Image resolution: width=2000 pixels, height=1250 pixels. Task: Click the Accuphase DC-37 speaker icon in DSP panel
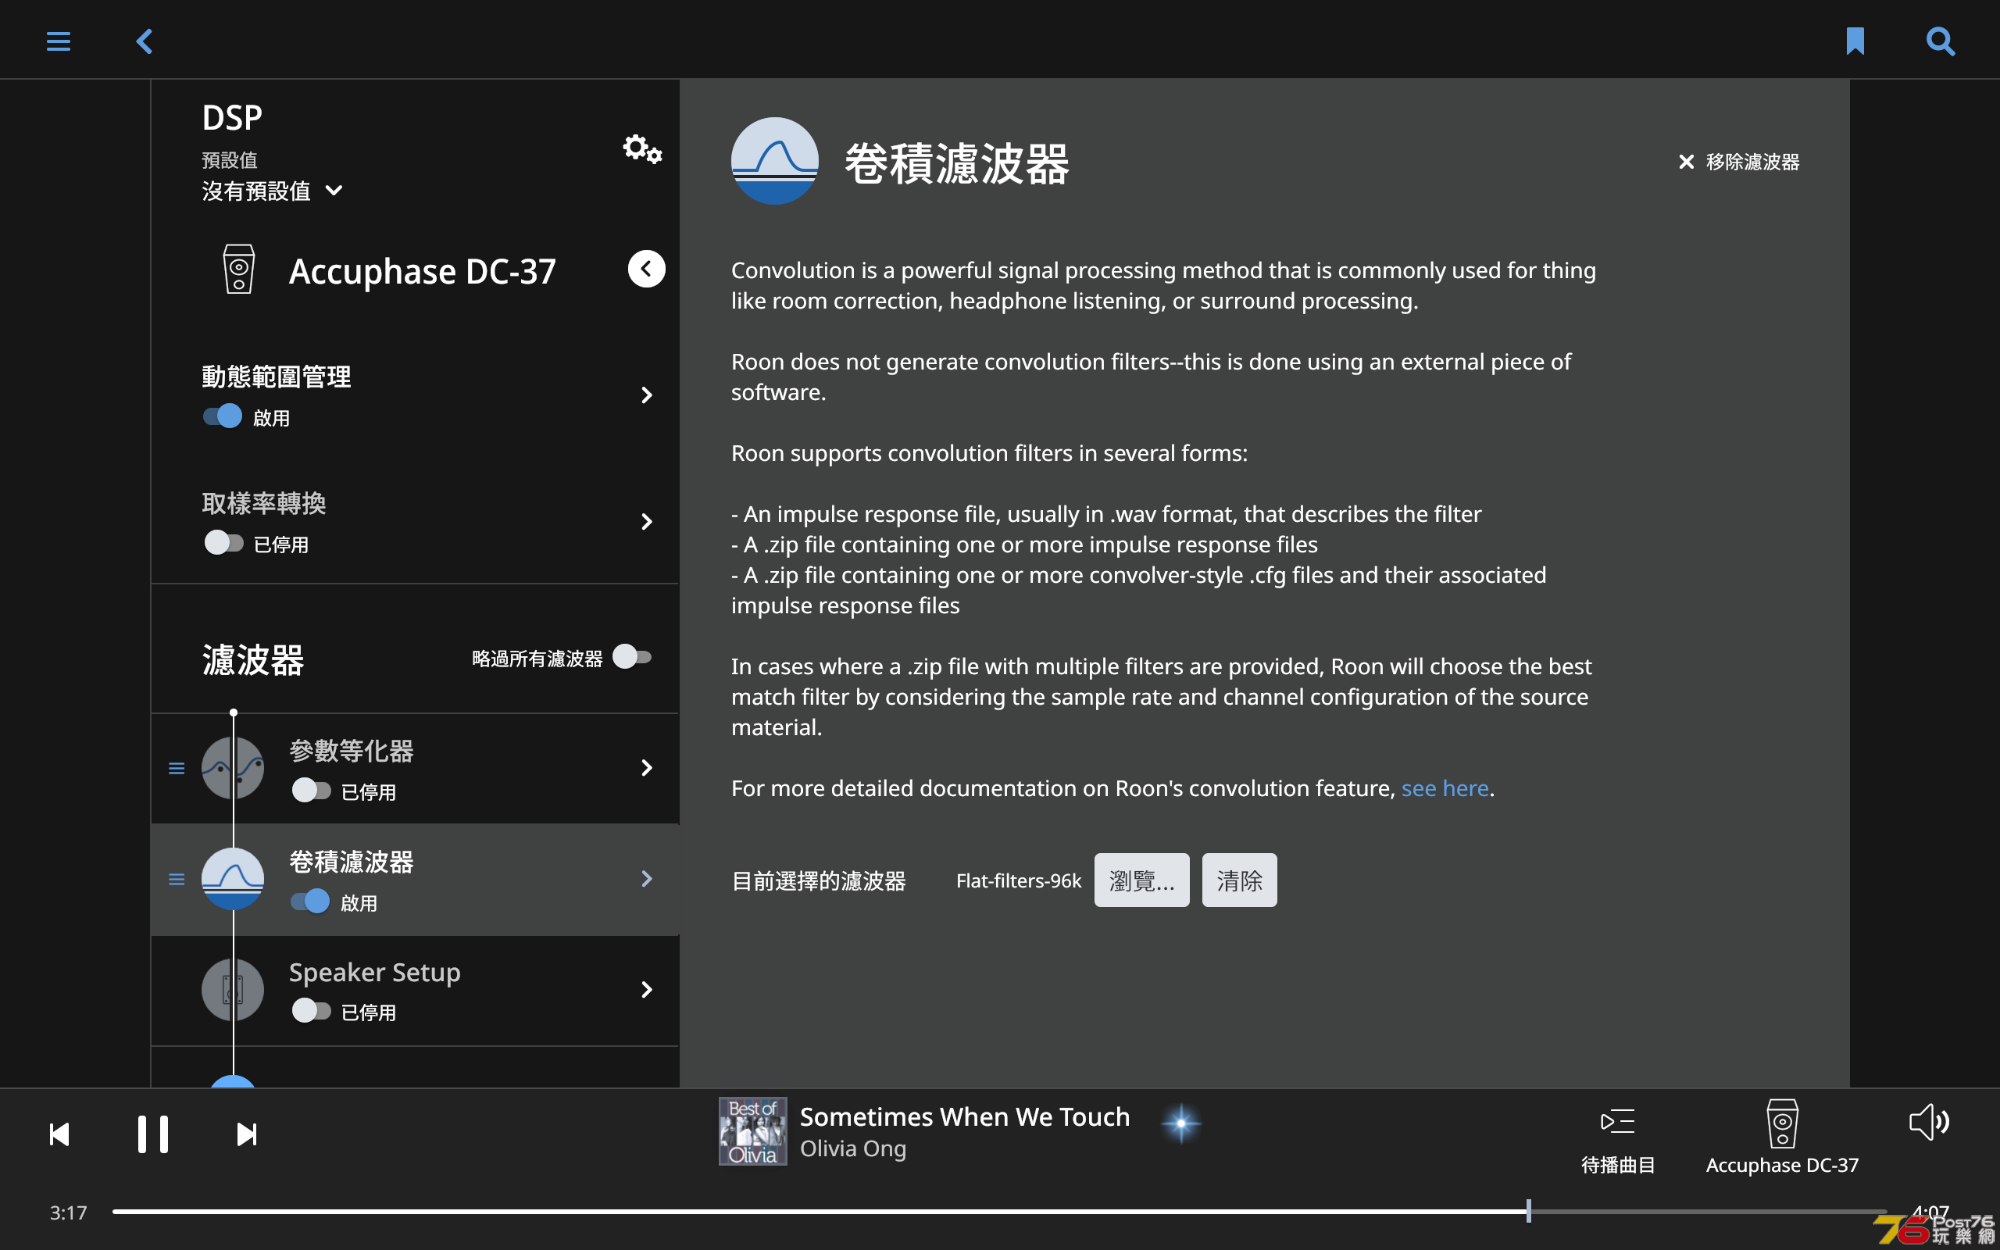[x=238, y=269]
